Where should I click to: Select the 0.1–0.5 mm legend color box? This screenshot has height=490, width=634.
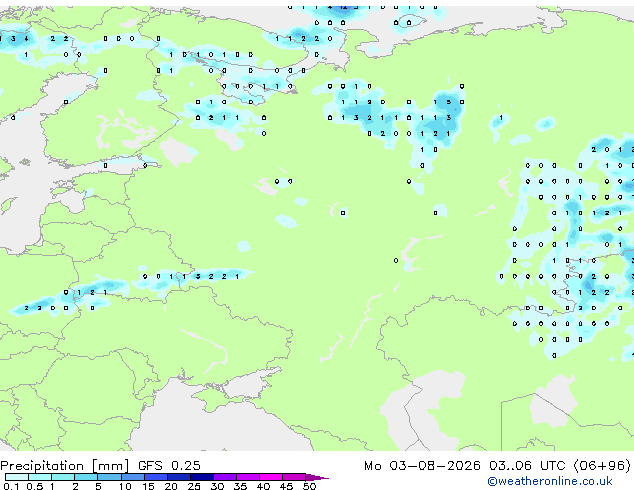17,477
